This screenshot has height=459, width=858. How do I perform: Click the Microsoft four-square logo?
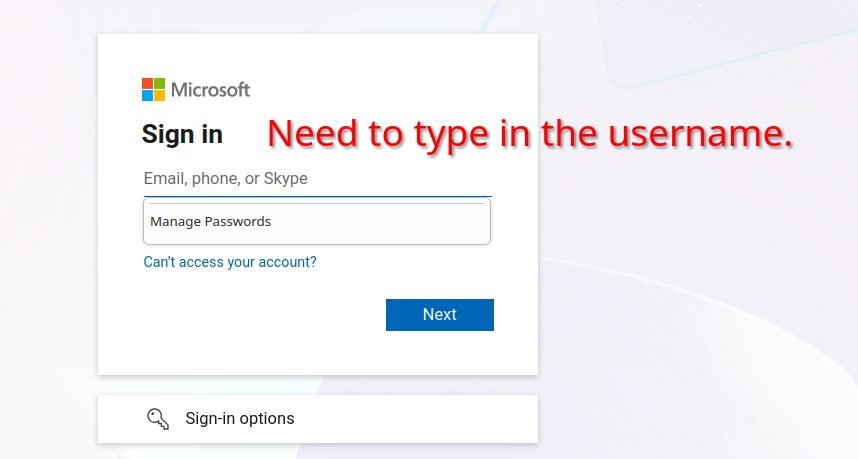click(154, 90)
